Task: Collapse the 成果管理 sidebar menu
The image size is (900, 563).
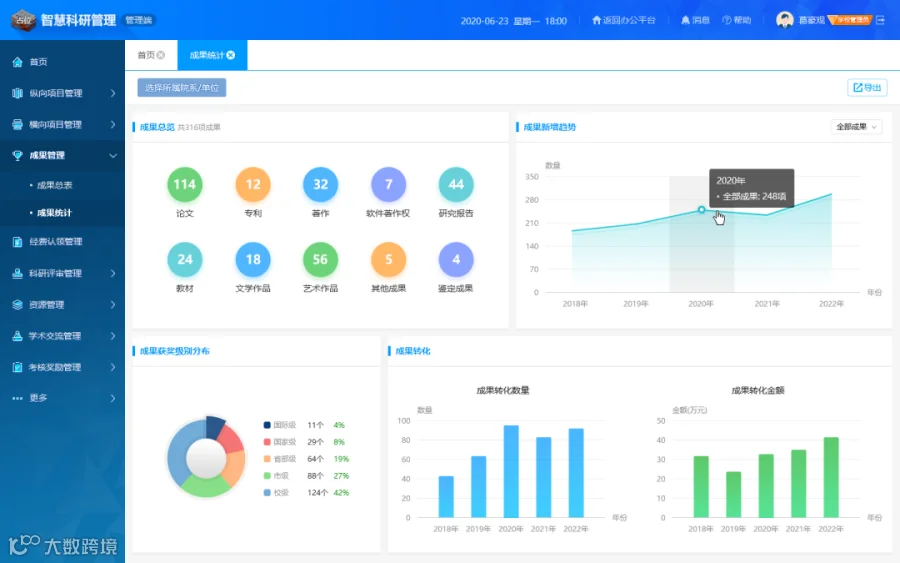Action: [x=62, y=156]
